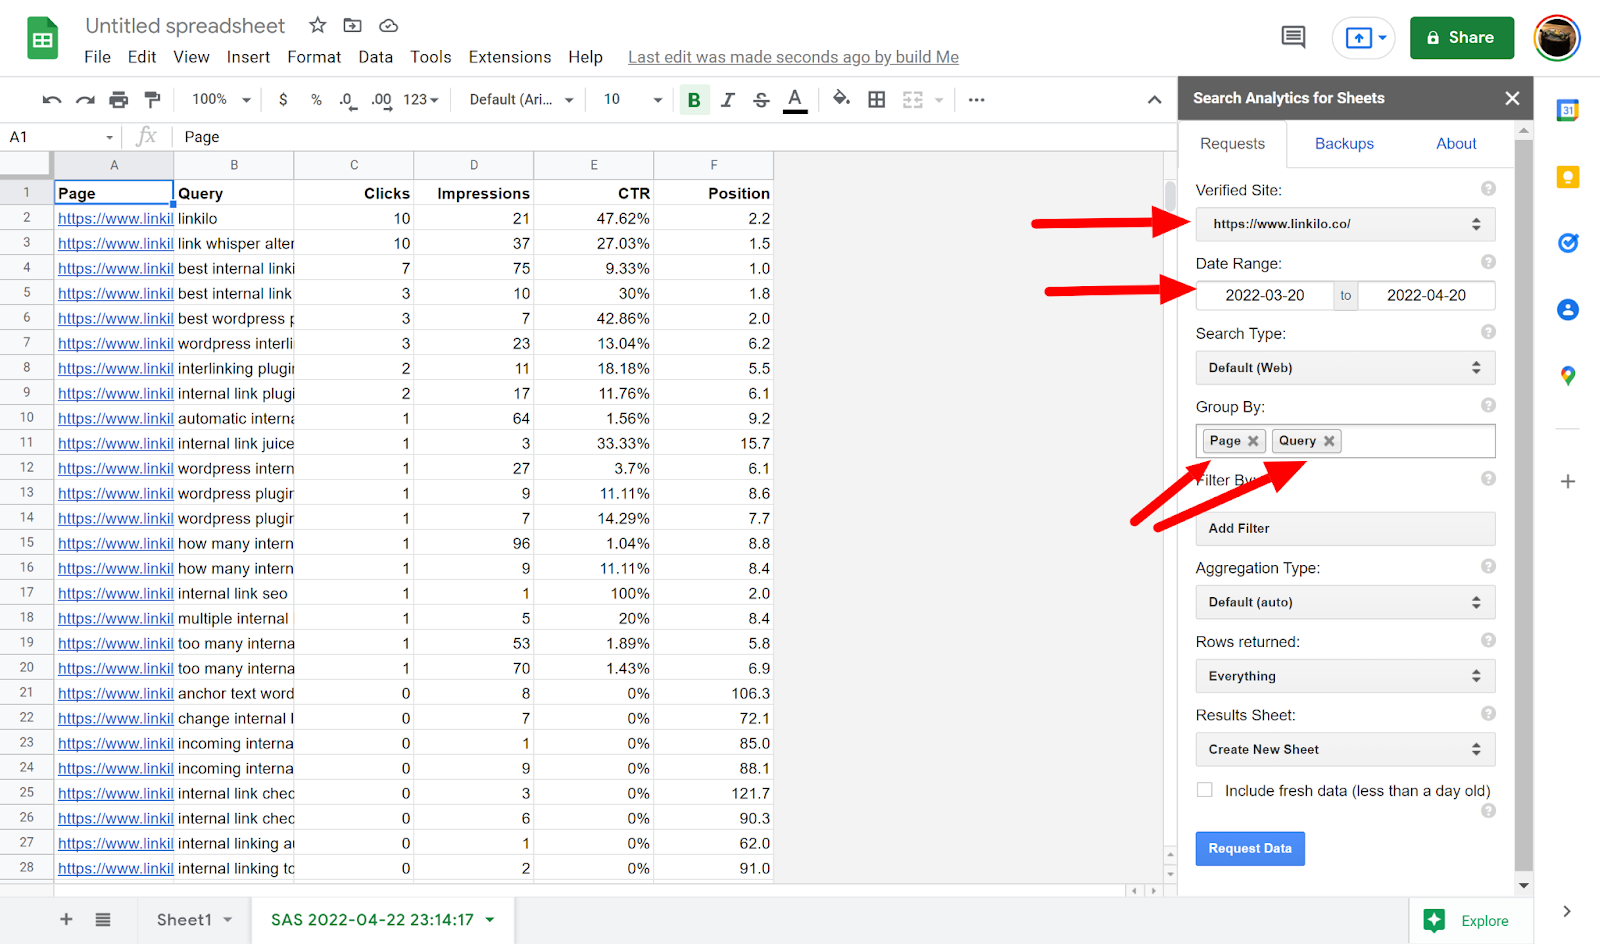Hide the side panel with the chevron
The height and width of the screenshot is (944, 1600).
(x=1567, y=911)
